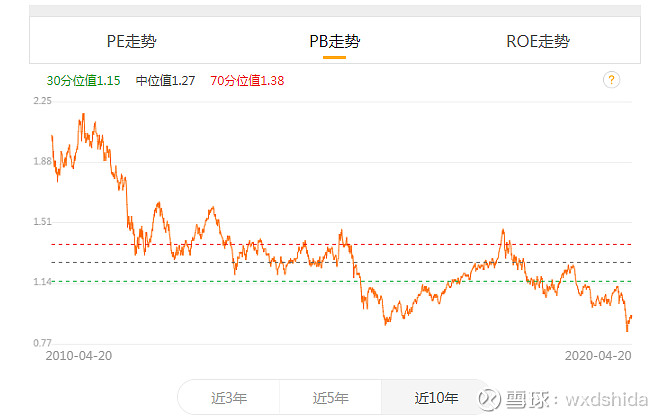
Task: Select the 近5年 time range
Action: point(330,398)
